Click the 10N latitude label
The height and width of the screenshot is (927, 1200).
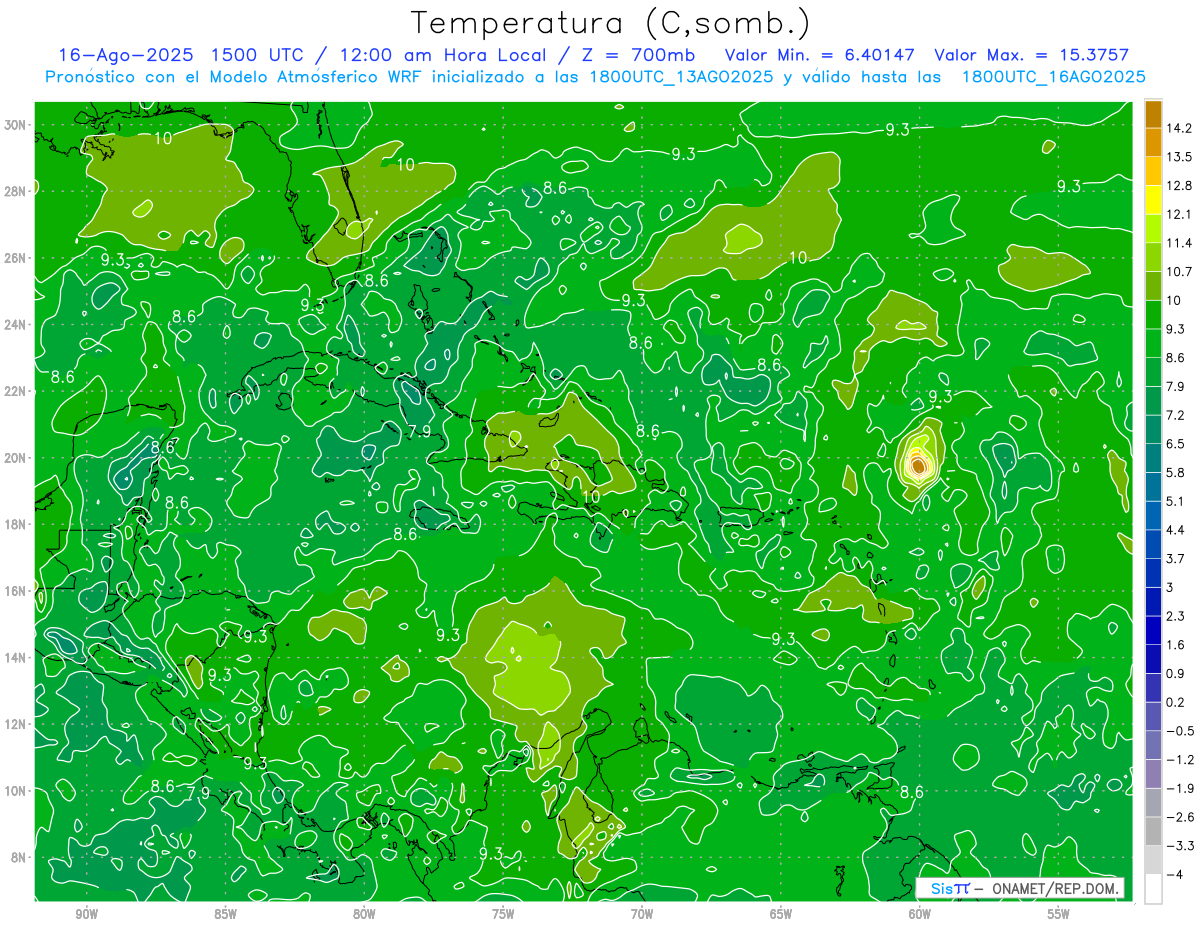(x=17, y=790)
